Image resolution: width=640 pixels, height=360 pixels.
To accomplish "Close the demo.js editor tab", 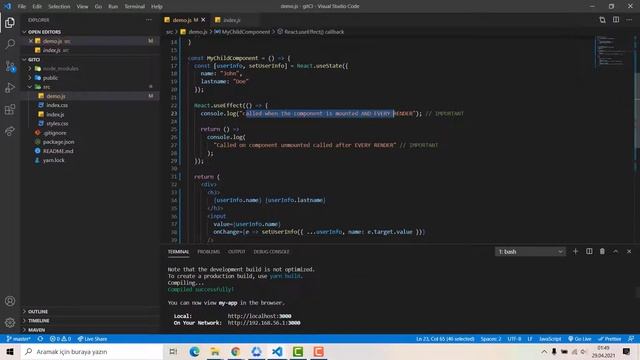I will click(203, 20).
